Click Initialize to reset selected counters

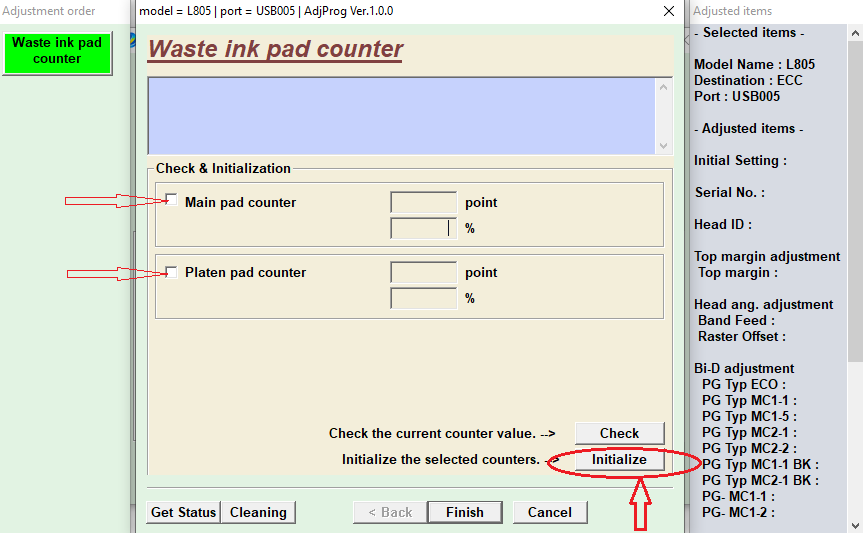[619, 460]
